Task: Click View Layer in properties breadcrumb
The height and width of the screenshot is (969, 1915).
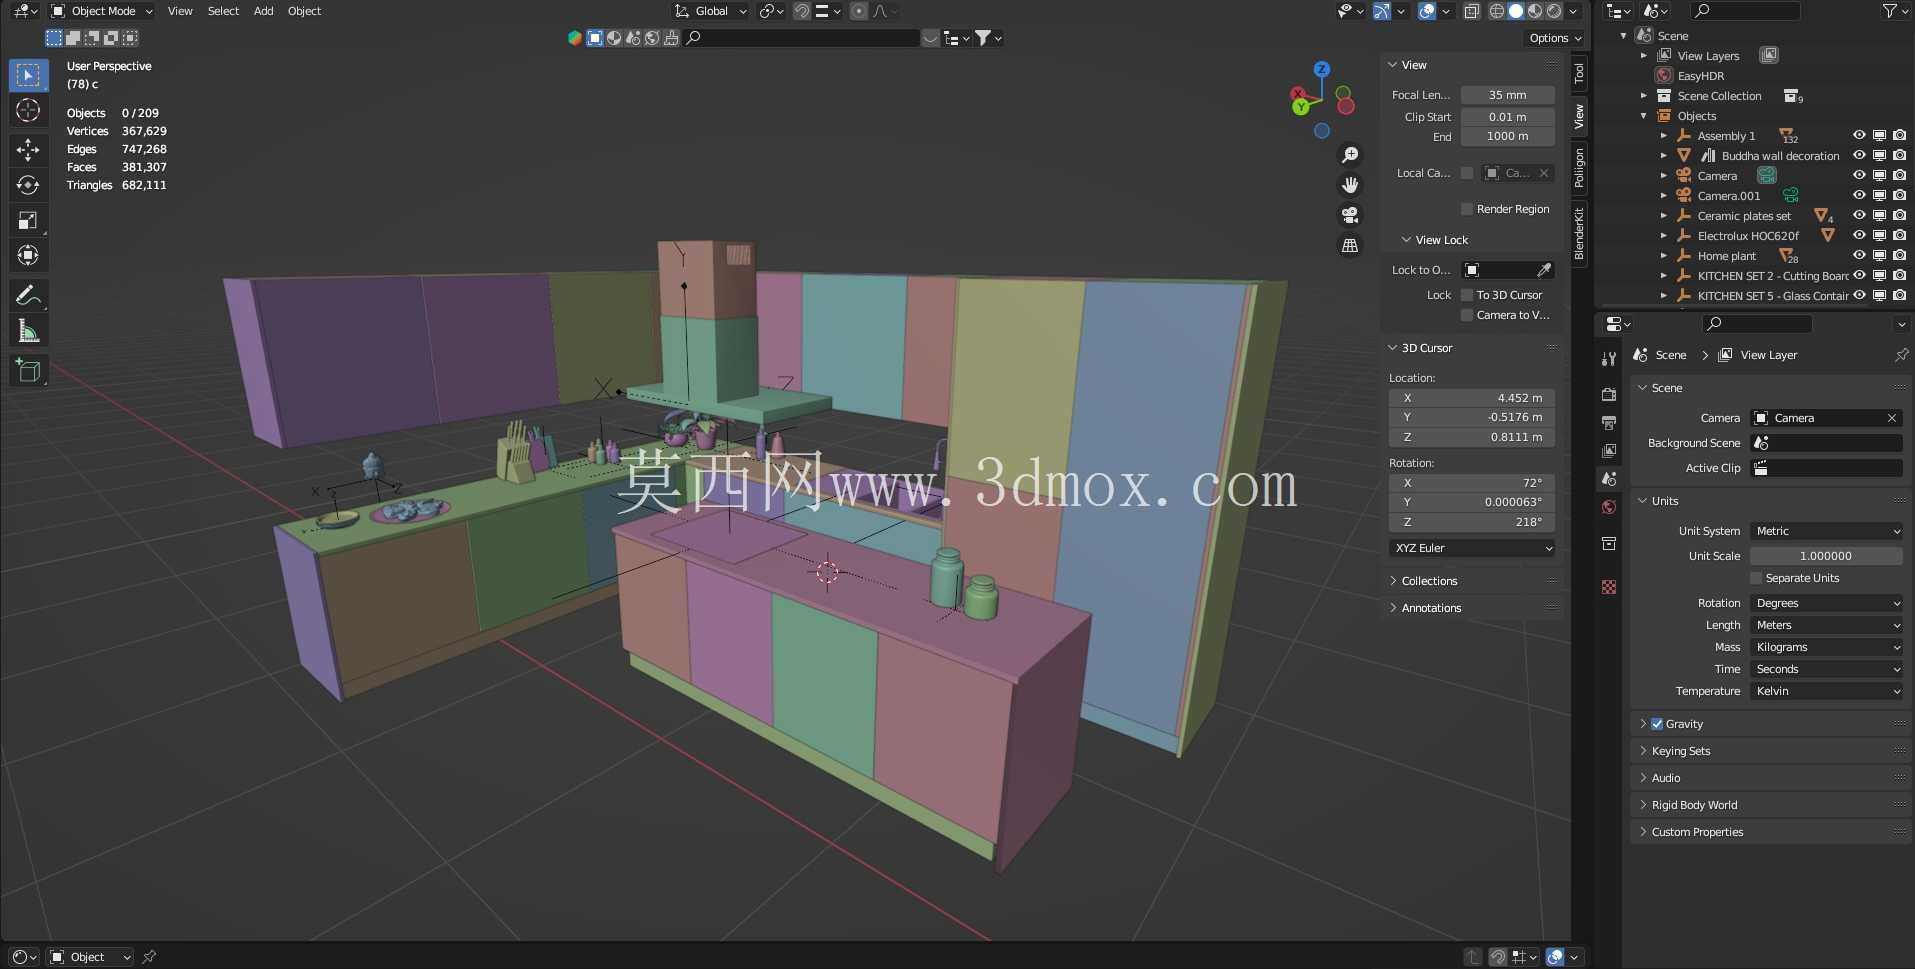Action: tap(1768, 355)
